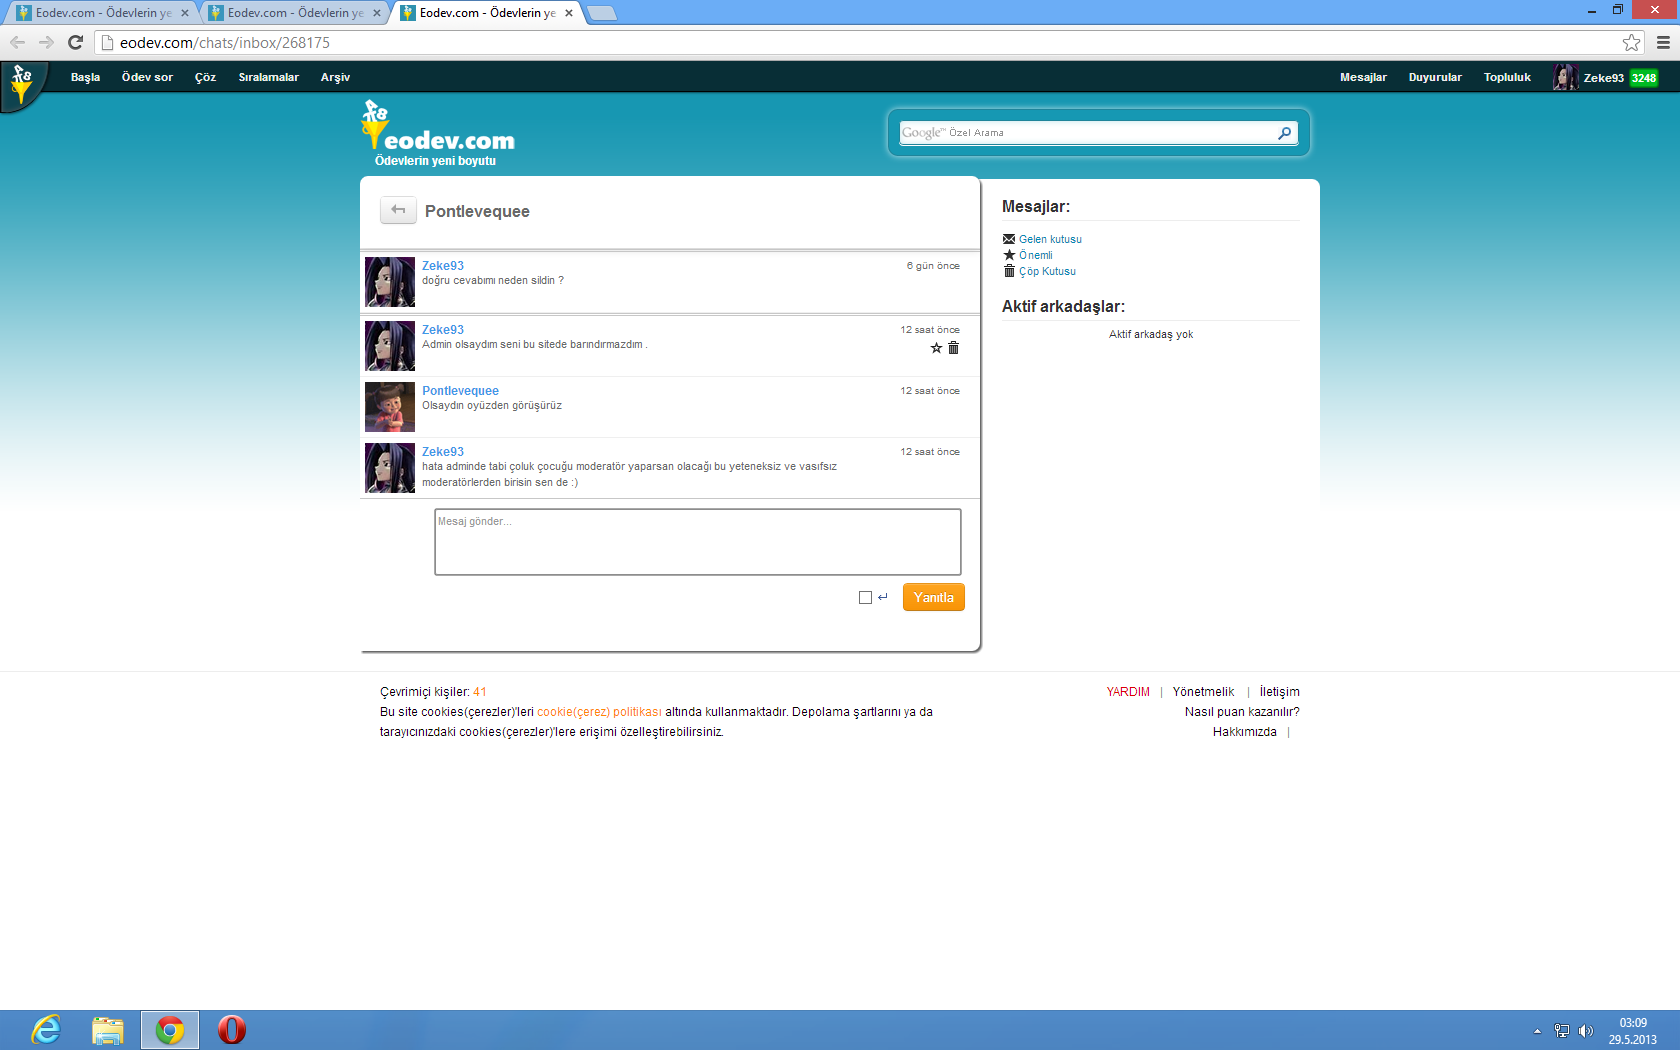Click the Zeke93 name on the 'Admin olsaydım' message

pyautogui.click(x=443, y=330)
